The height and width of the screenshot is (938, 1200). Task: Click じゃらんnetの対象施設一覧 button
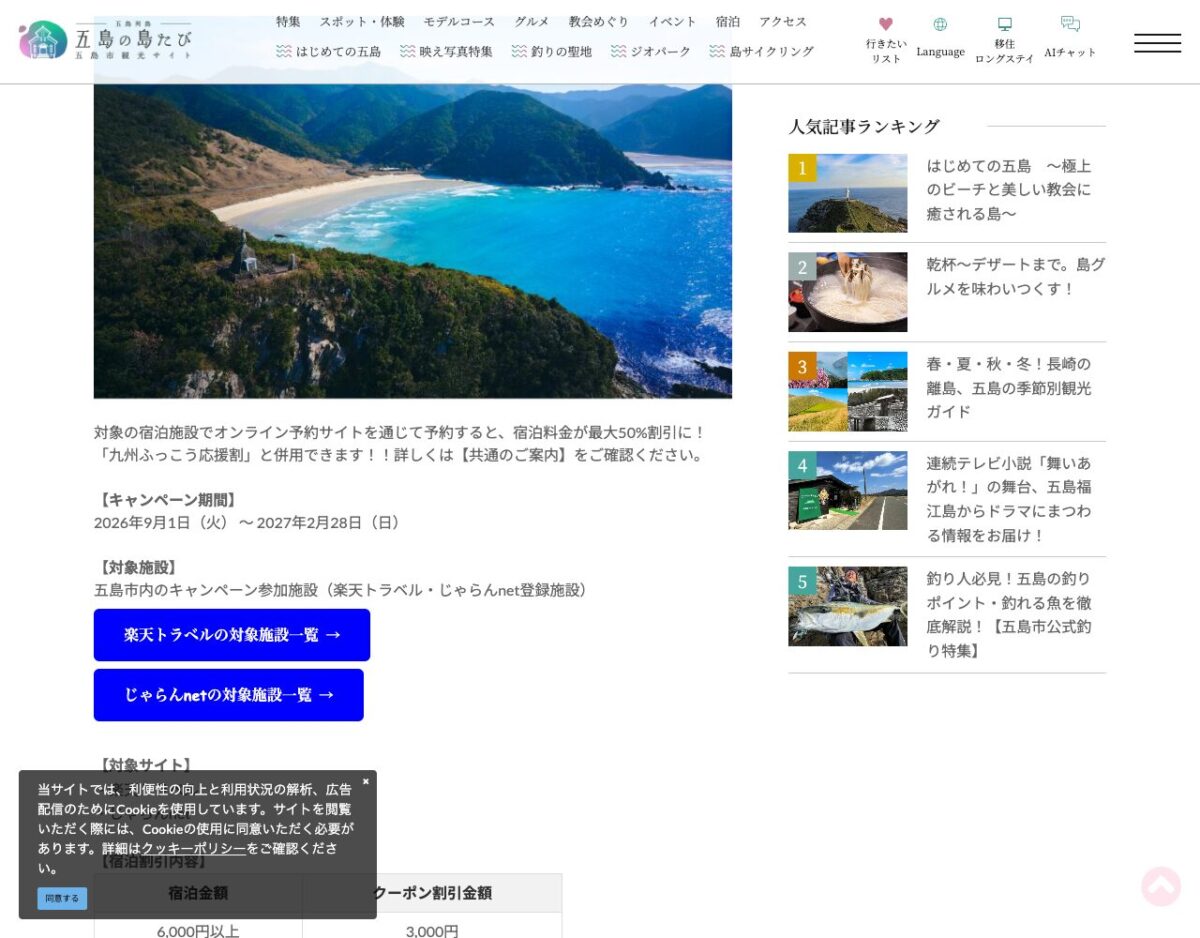point(229,695)
